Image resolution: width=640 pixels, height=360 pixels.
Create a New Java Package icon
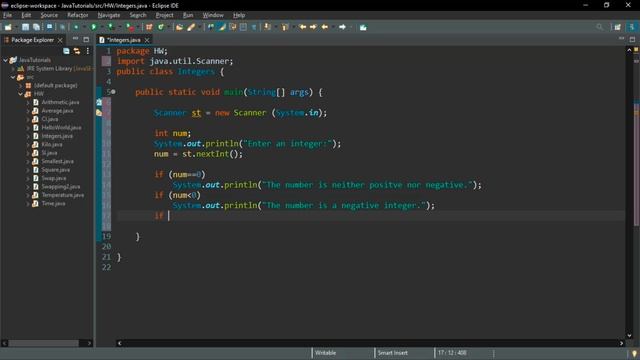click(149, 27)
